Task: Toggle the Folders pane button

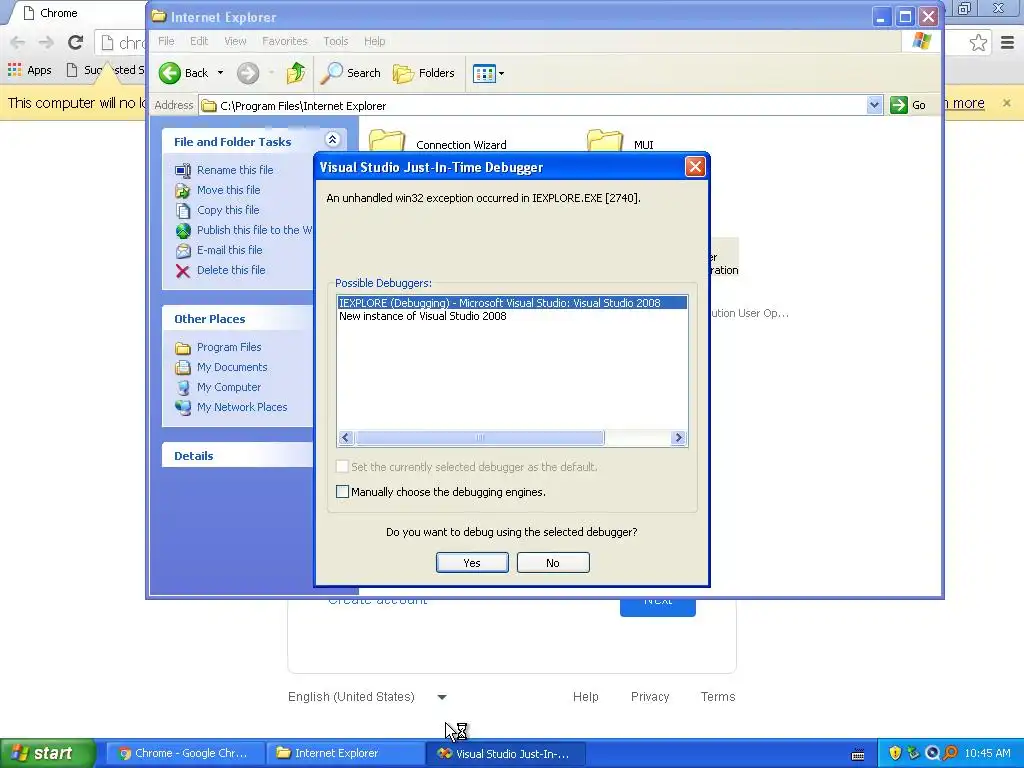Action: [424, 73]
